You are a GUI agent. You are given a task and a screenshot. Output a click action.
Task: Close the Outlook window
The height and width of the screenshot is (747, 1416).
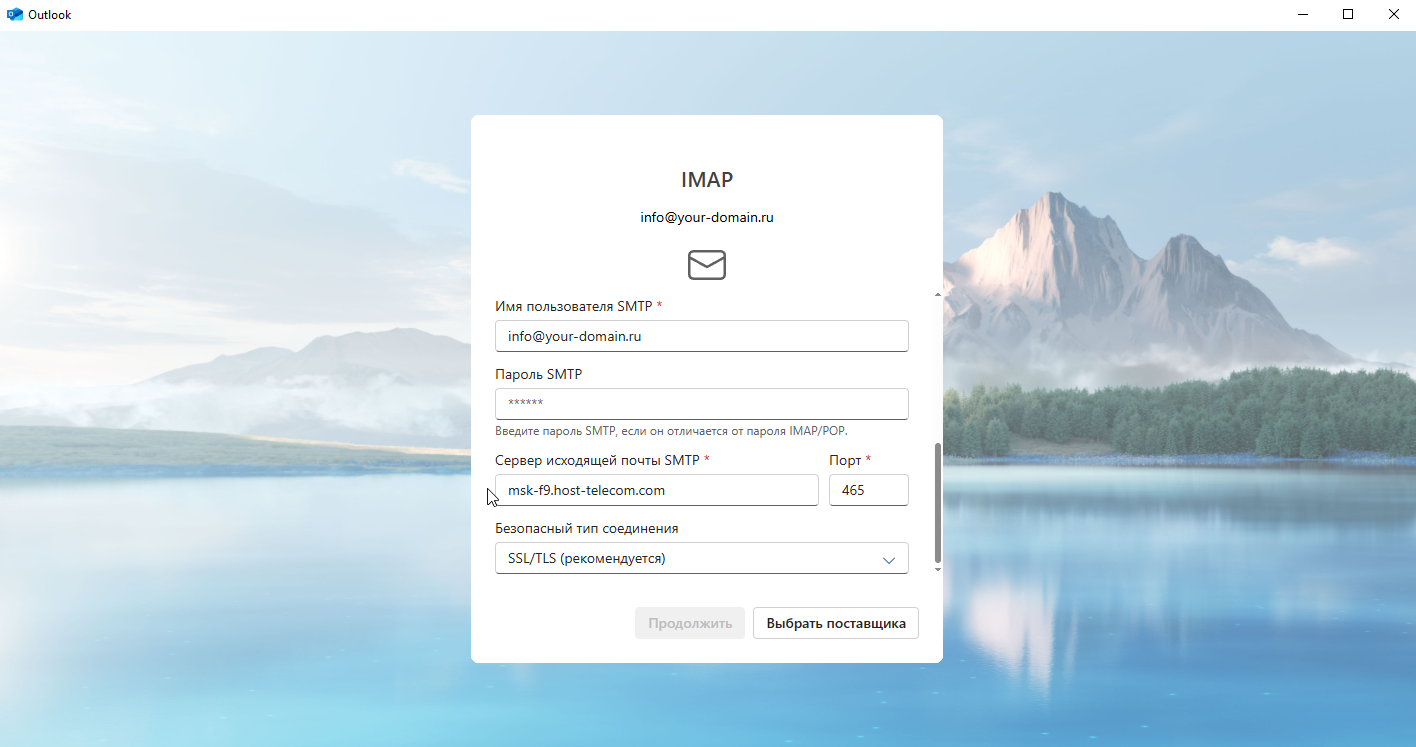click(1393, 15)
